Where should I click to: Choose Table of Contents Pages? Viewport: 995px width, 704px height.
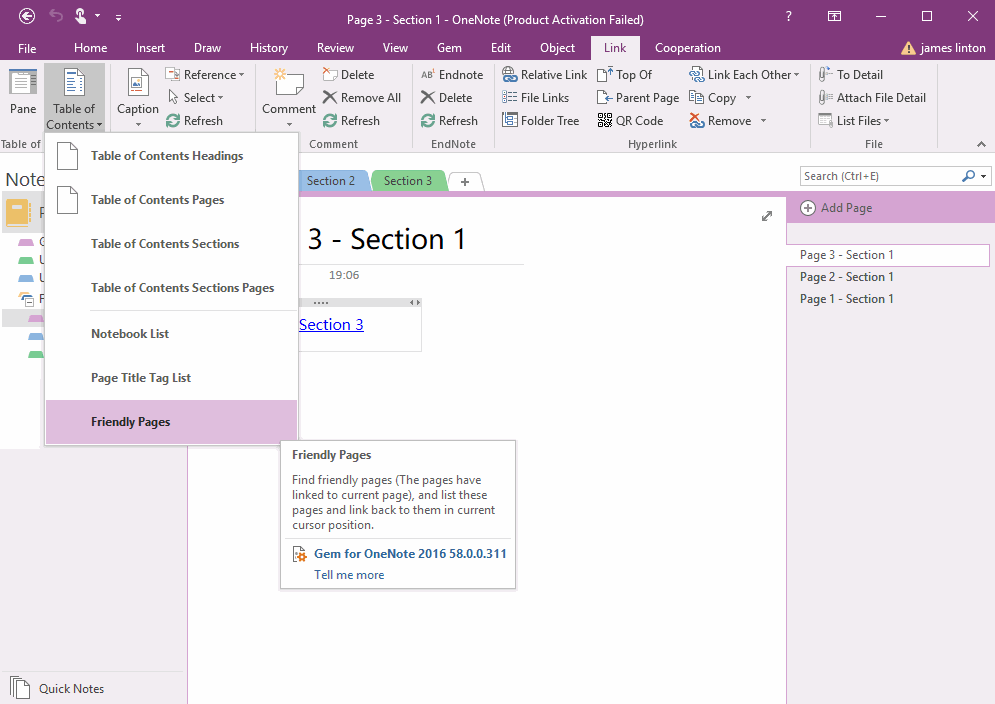pos(171,200)
